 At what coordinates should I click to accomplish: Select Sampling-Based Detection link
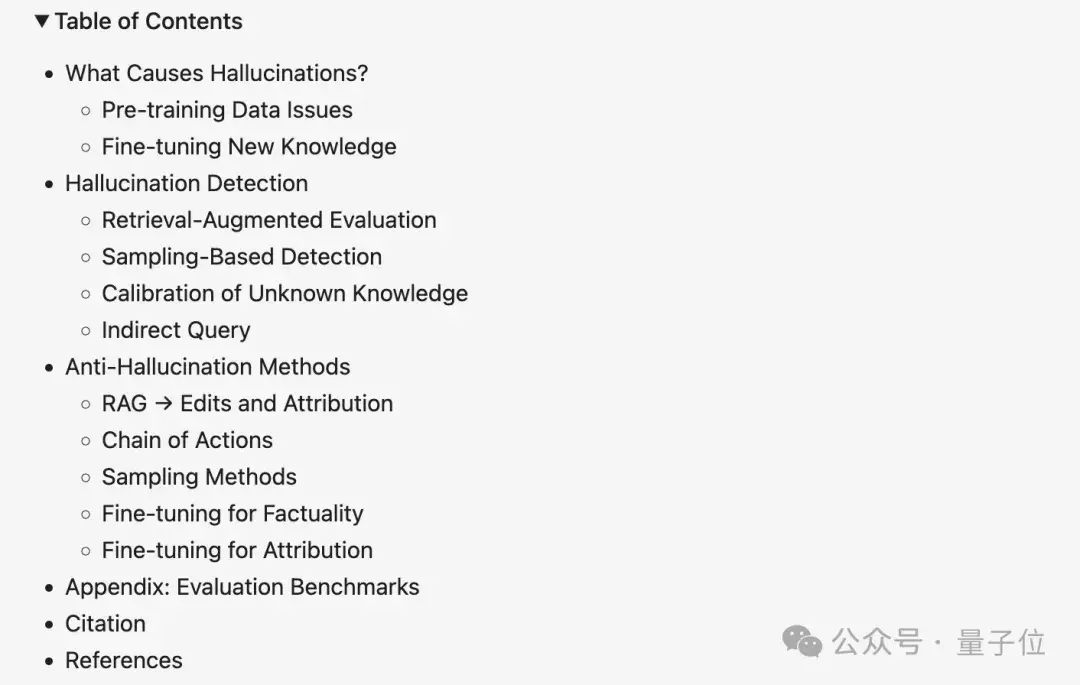point(242,257)
